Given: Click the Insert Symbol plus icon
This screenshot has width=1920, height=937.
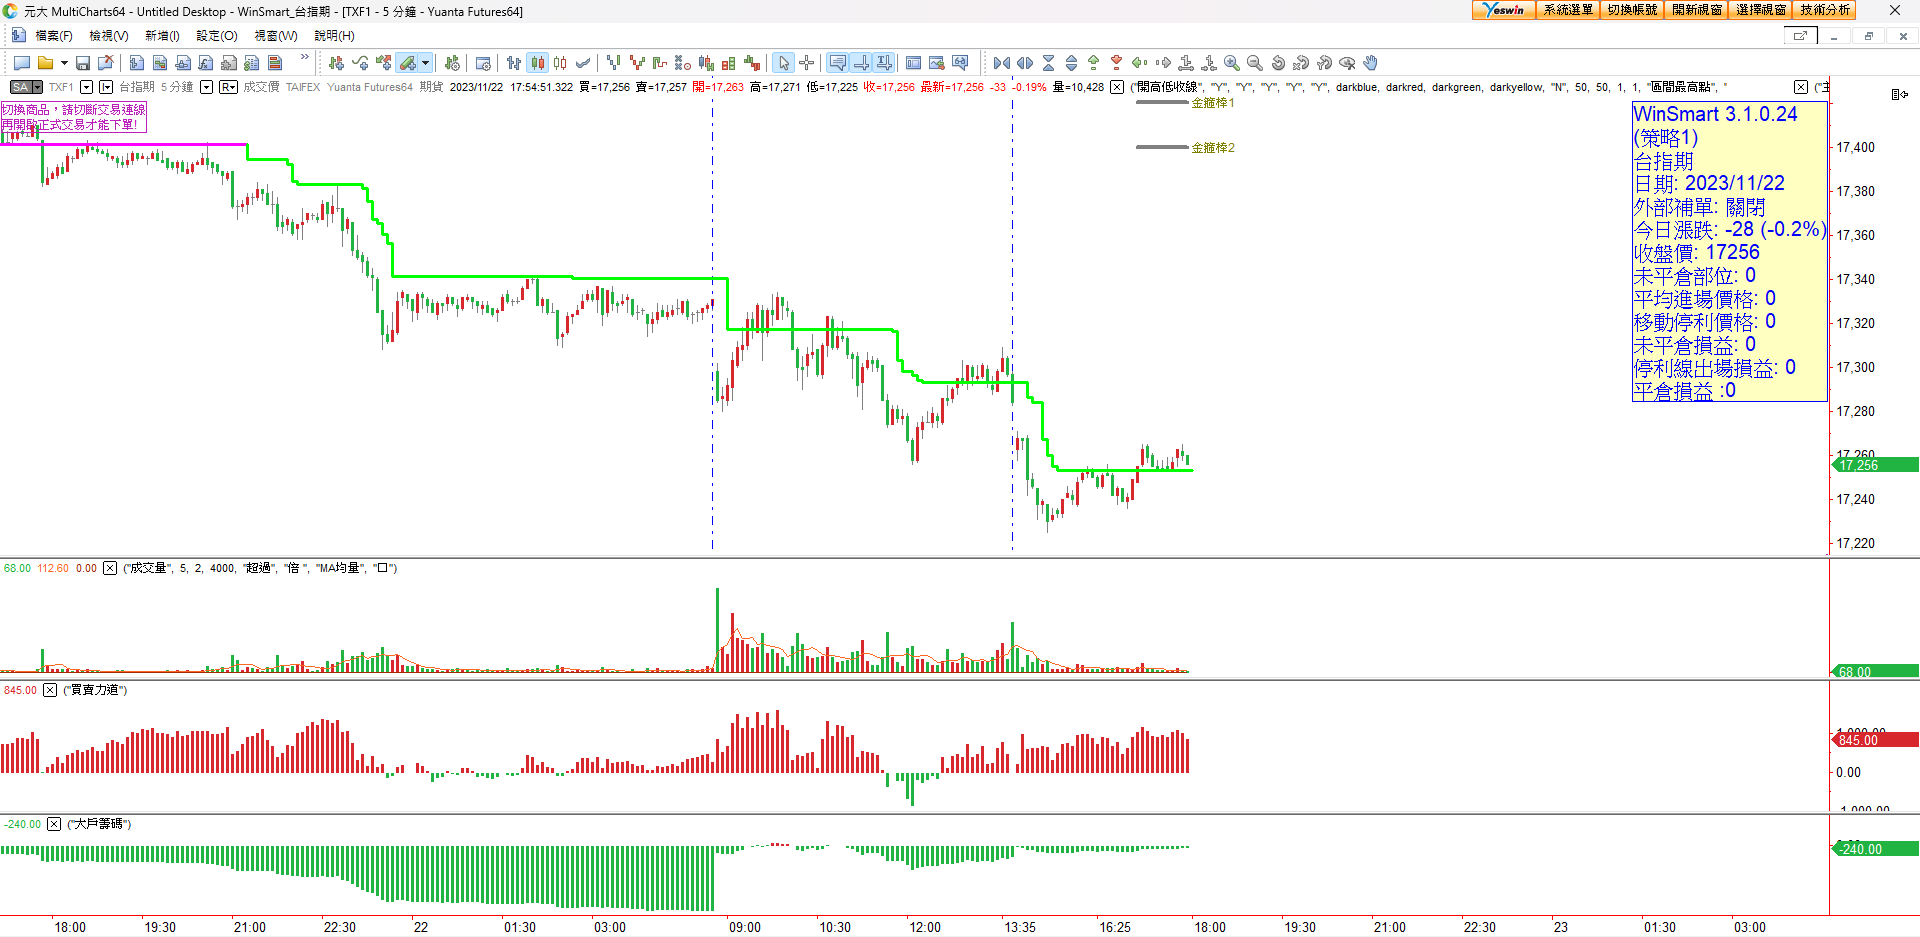Looking at the screenshot, I should (x=336, y=63).
